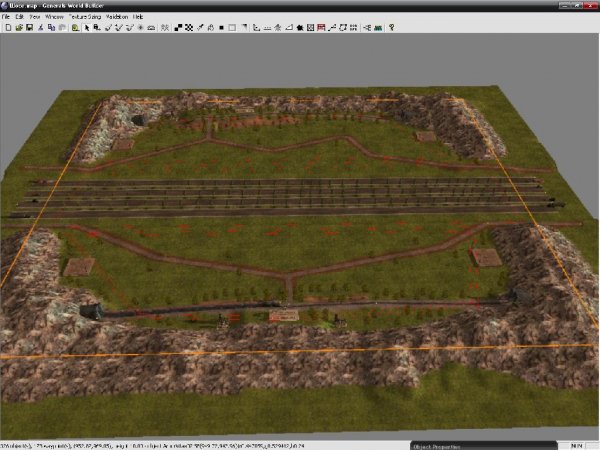Open the File menu

pos(6,17)
